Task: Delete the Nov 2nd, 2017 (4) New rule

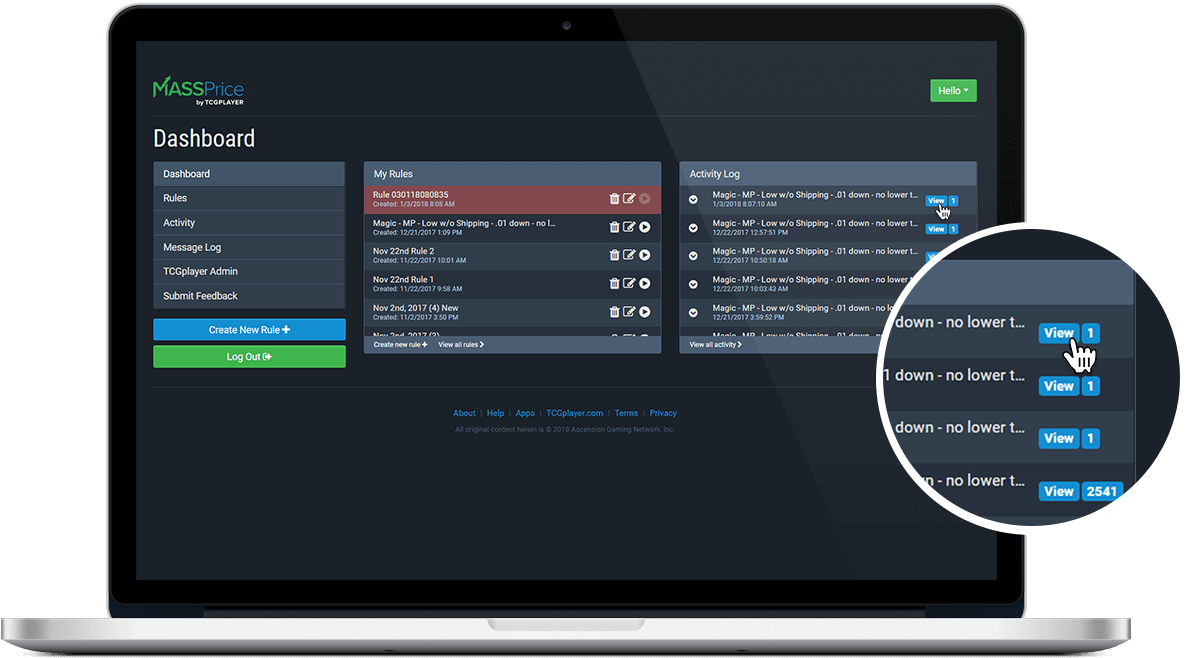Action: [614, 312]
